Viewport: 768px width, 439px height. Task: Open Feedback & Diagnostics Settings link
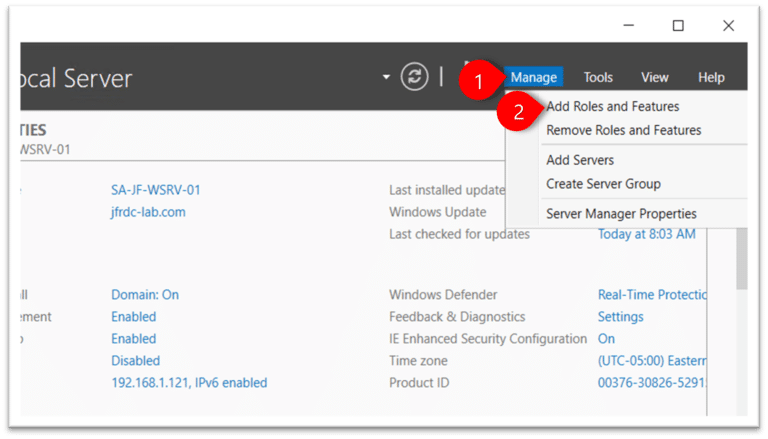click(x=620, y=317)
